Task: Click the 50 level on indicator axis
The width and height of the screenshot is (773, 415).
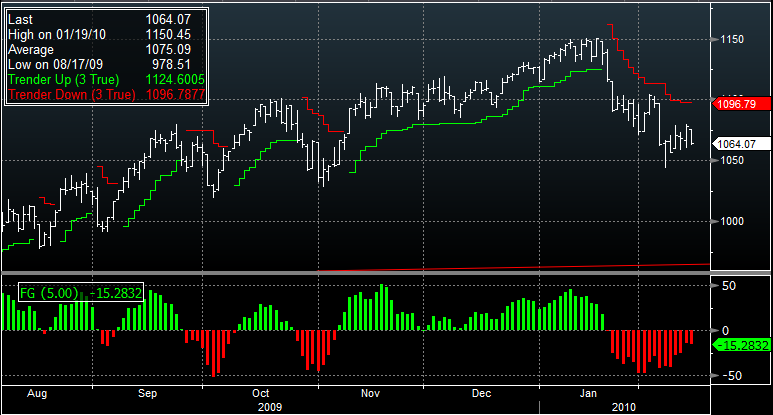Action: point(729,286)
